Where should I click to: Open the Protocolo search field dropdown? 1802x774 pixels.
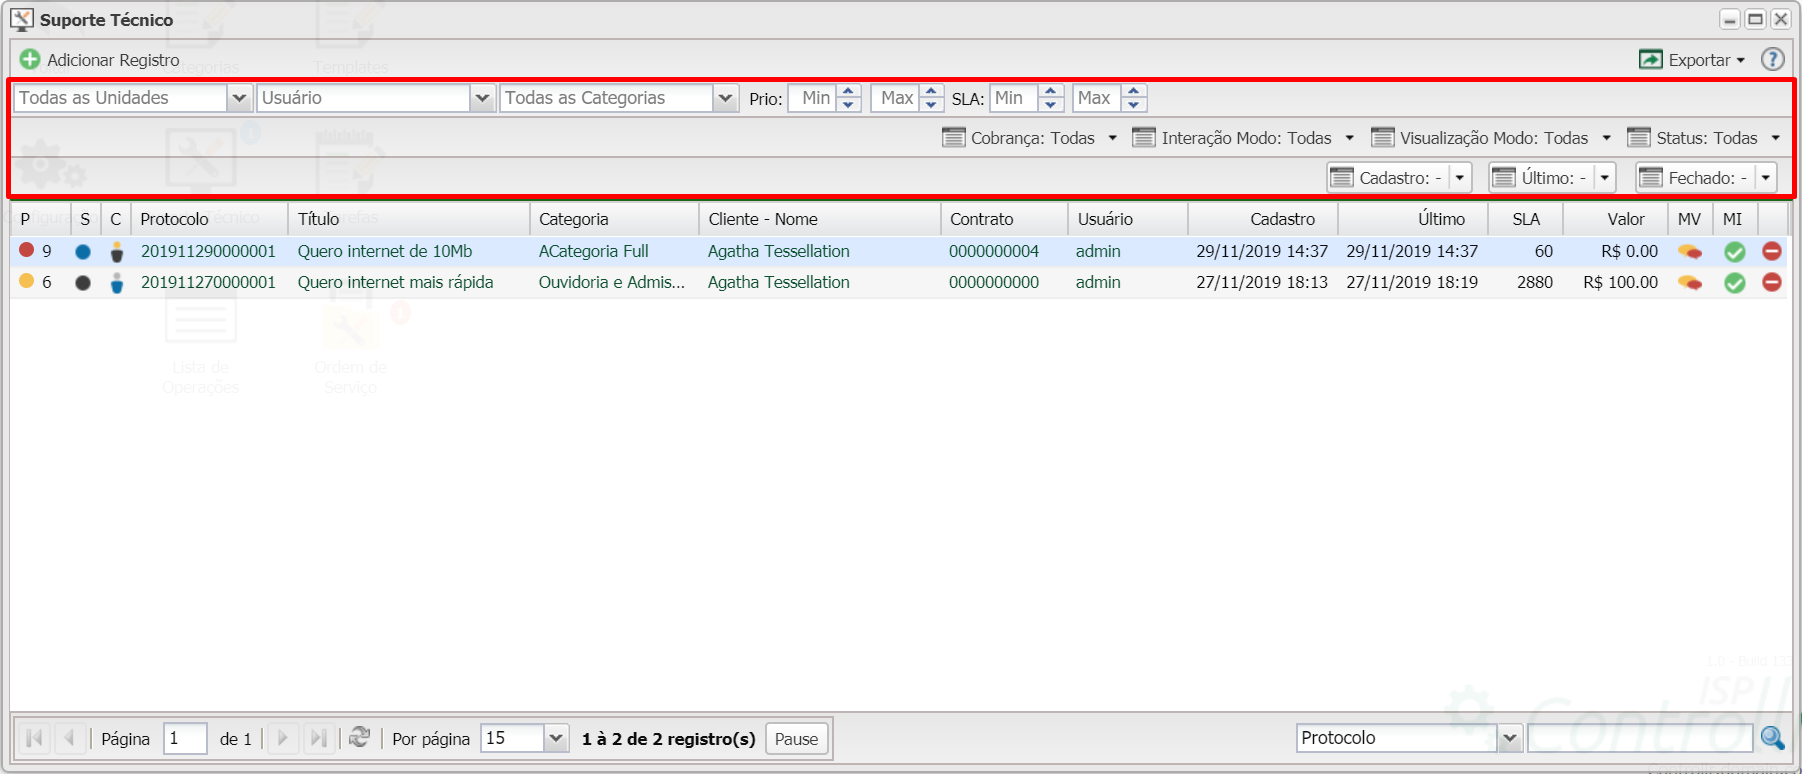click(x=1510, y=738)
